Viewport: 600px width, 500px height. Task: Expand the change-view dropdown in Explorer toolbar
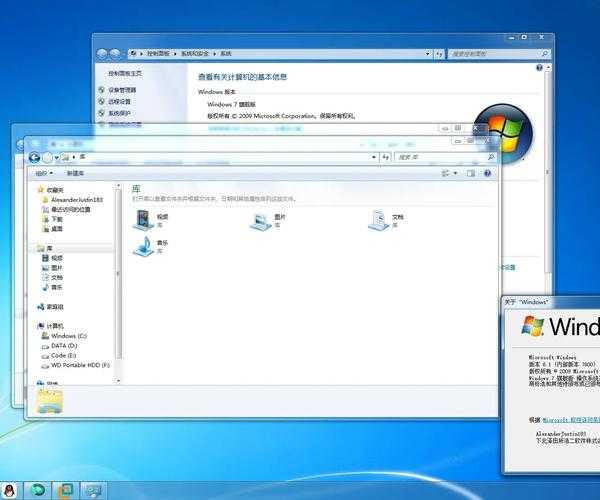tap(458, 173)
